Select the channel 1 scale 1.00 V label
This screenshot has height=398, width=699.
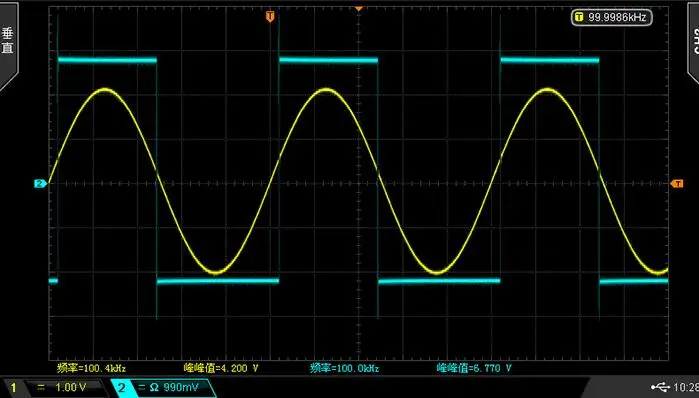coord(70,387)
